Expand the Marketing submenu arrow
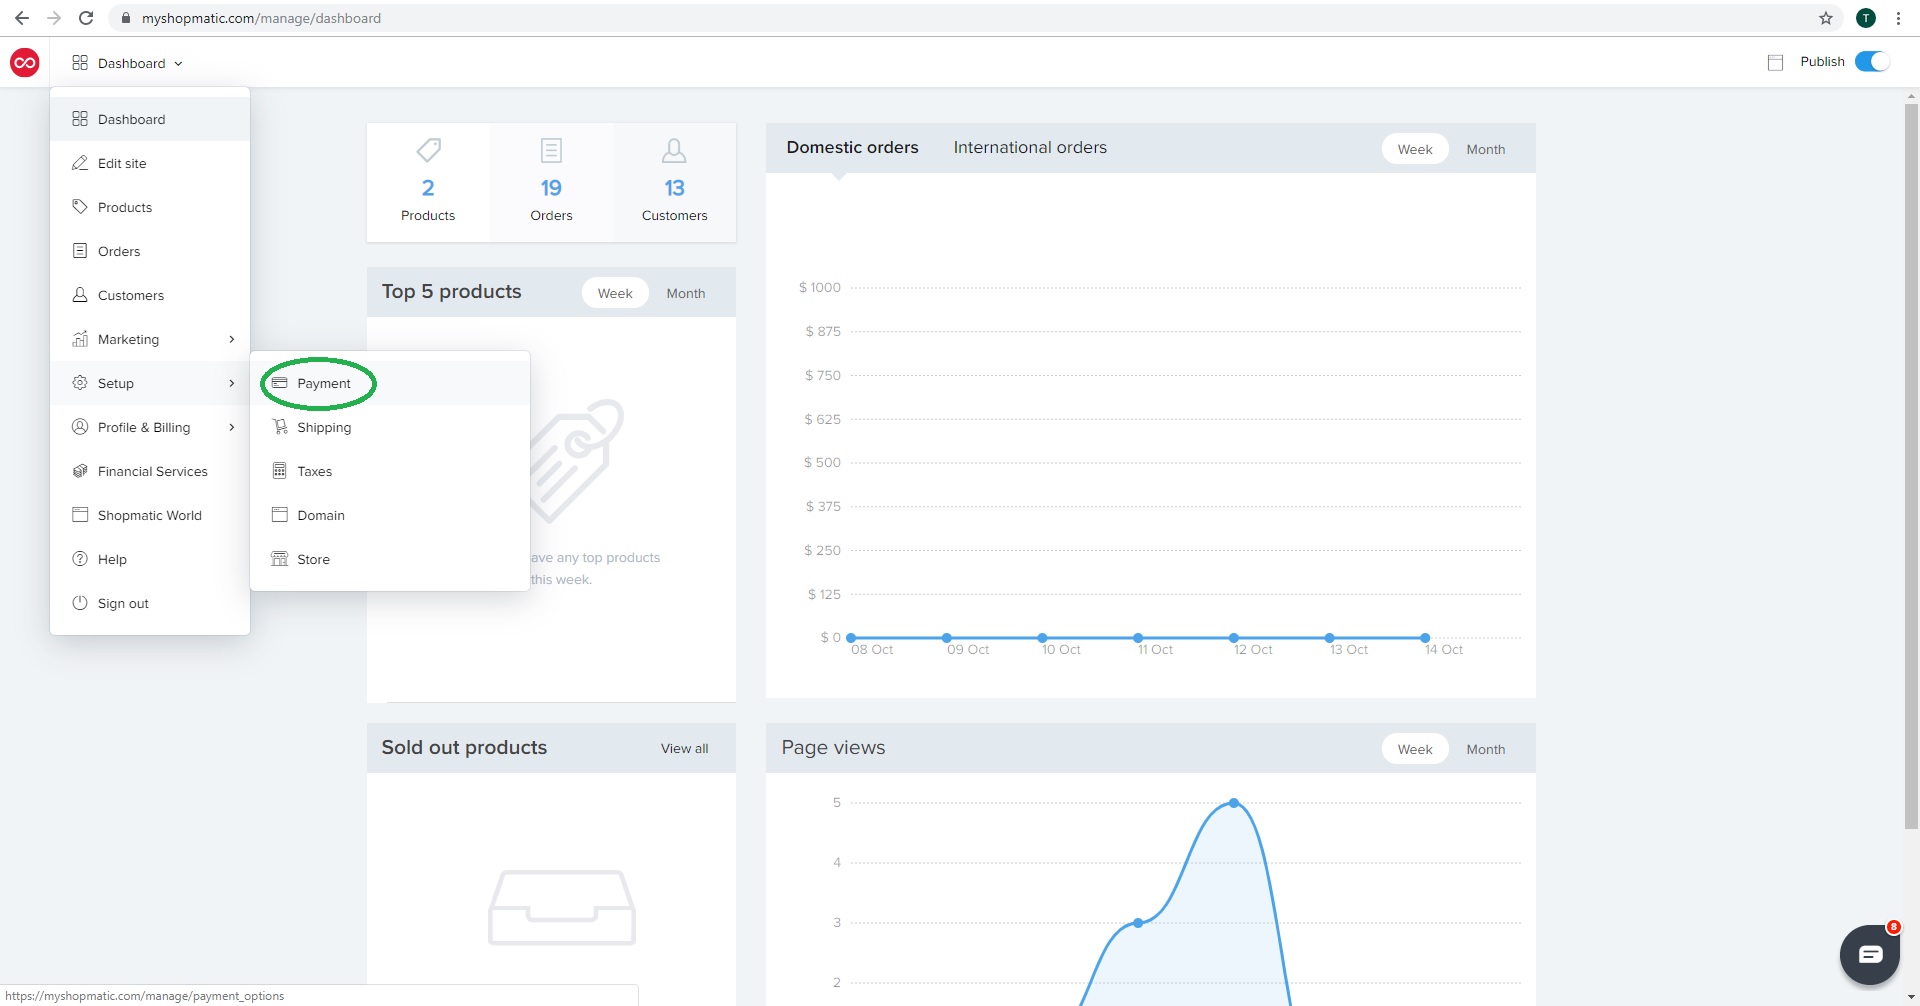The width and height of the screenshot is (1920, 1006). click(232, 339)
